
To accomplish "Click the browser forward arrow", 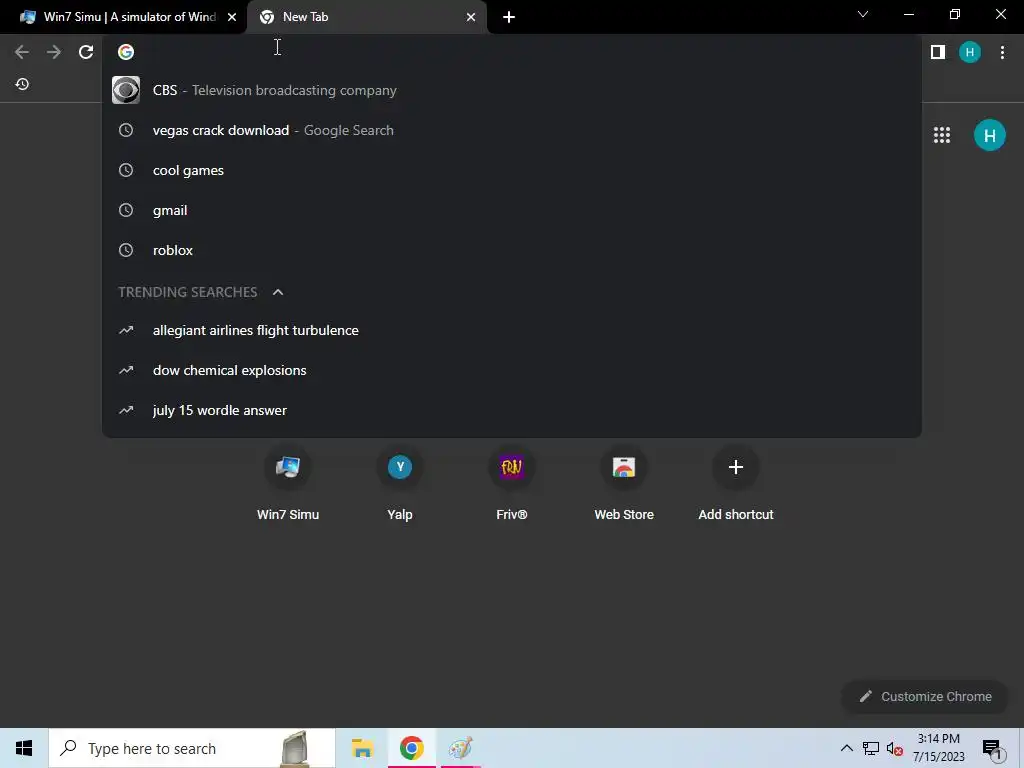I will click(x=54, y=52).
